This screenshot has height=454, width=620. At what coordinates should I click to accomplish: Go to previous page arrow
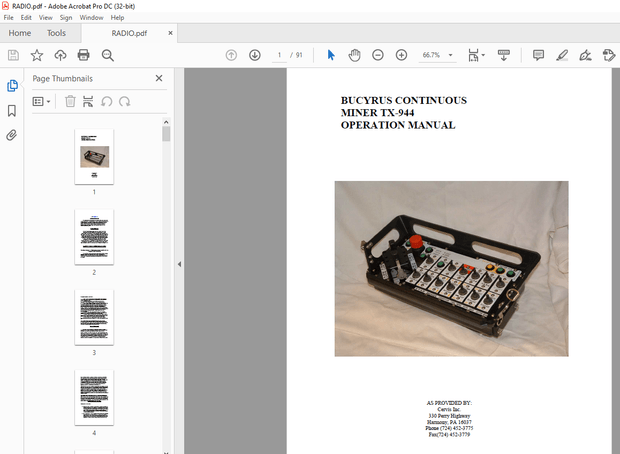231,55
